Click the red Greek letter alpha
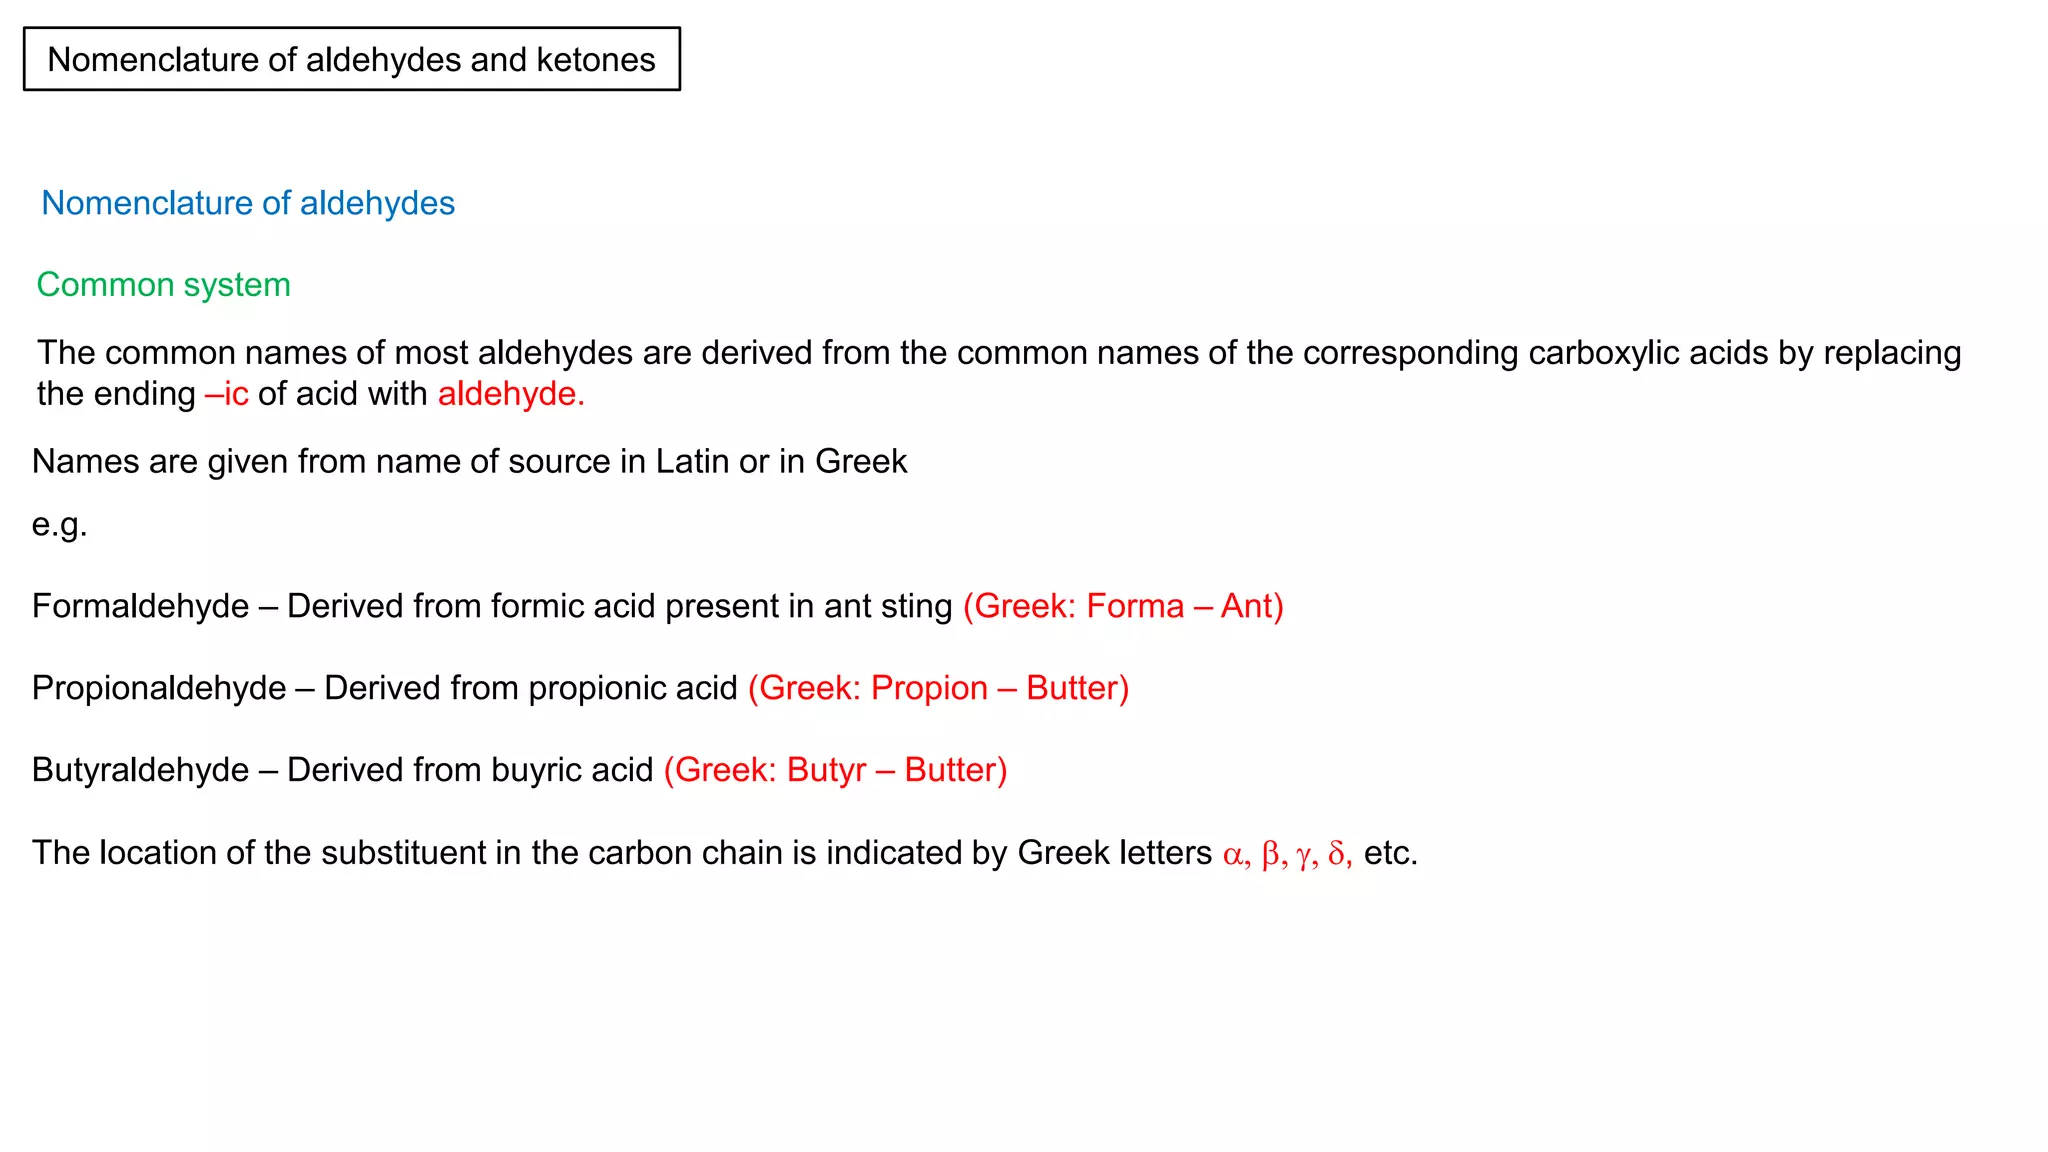This screenshot has height=1152, width=2048. tap(1233, 854)
